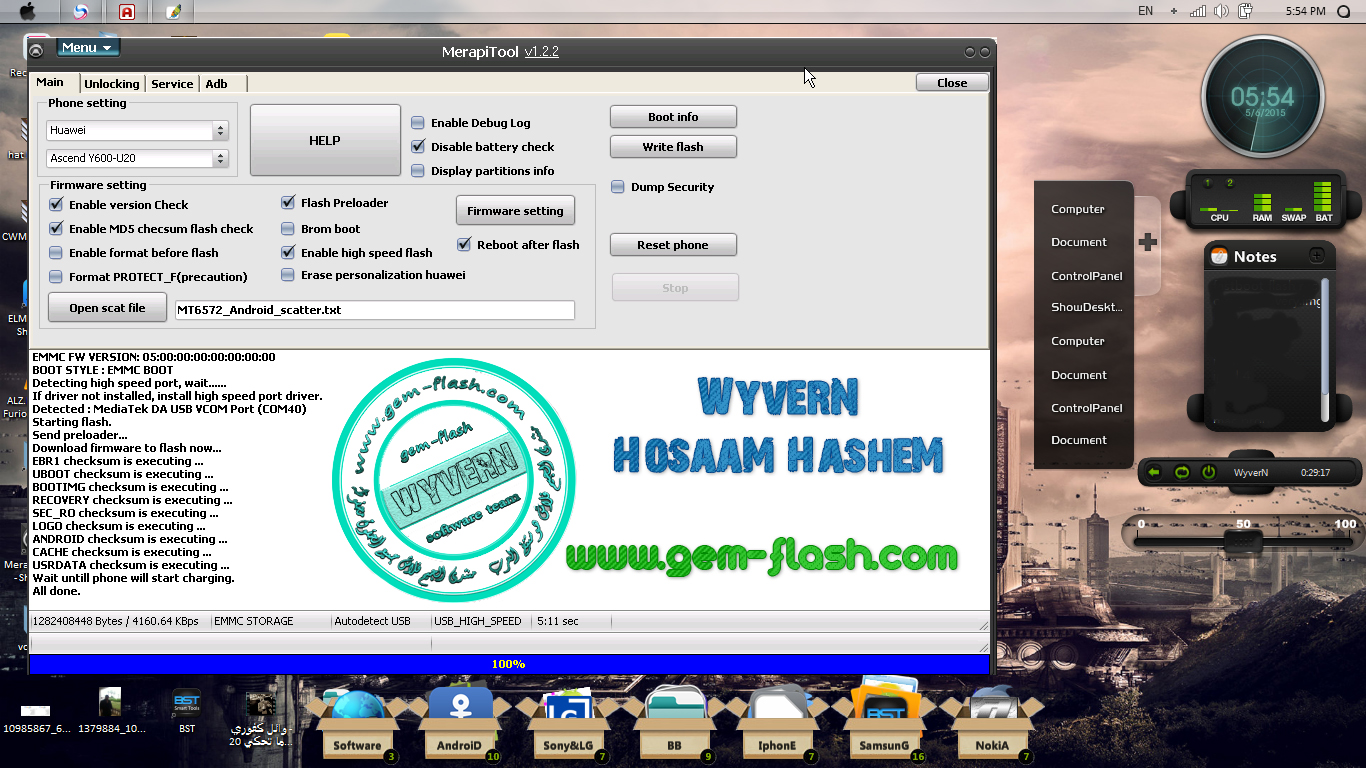Click the Reset phone button
This screenshot has height=768, width=1366.
[673, 245]
